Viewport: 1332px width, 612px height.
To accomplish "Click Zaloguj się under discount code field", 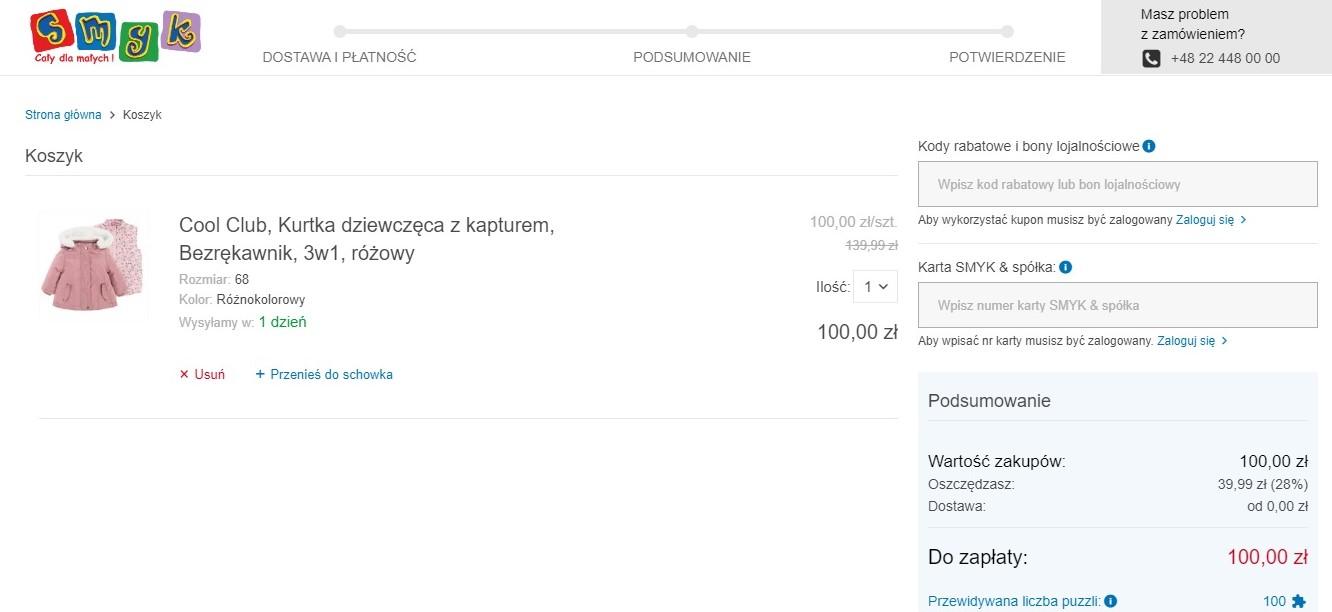I will coord(1205,220).
